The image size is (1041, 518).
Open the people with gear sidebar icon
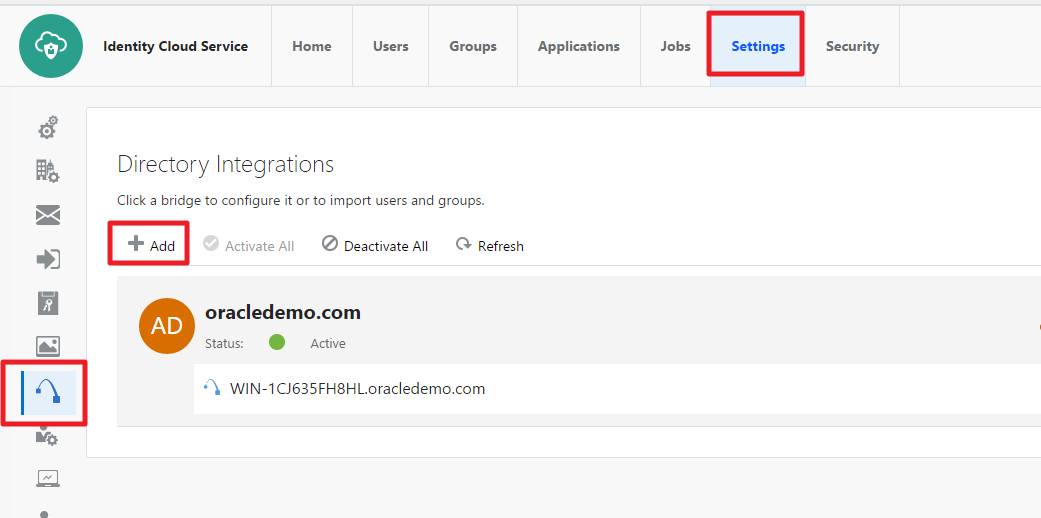click(47, 436)
